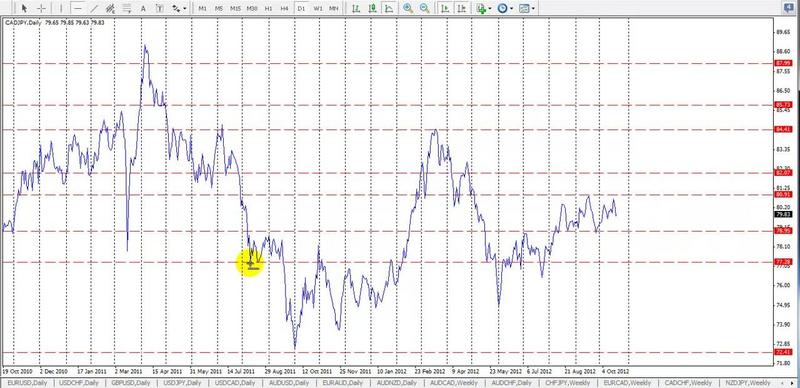The height and width of the screenshot is (388, 800).
Task: Switch to H1 timeframe
Action: [268, 8]
